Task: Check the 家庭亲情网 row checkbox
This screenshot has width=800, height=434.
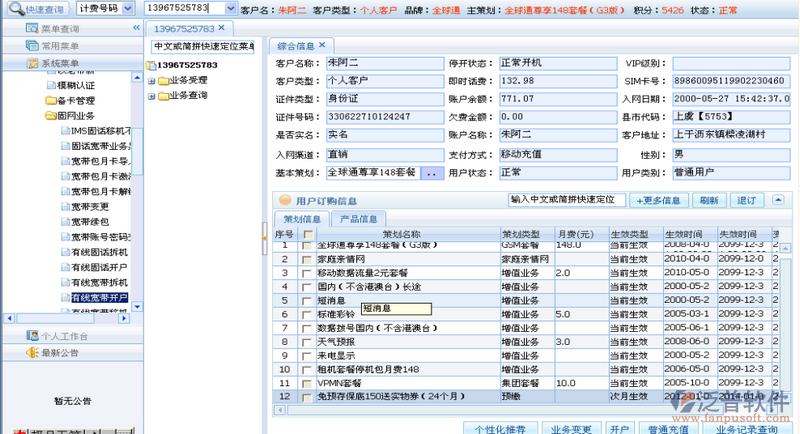Action: [307, 259]
